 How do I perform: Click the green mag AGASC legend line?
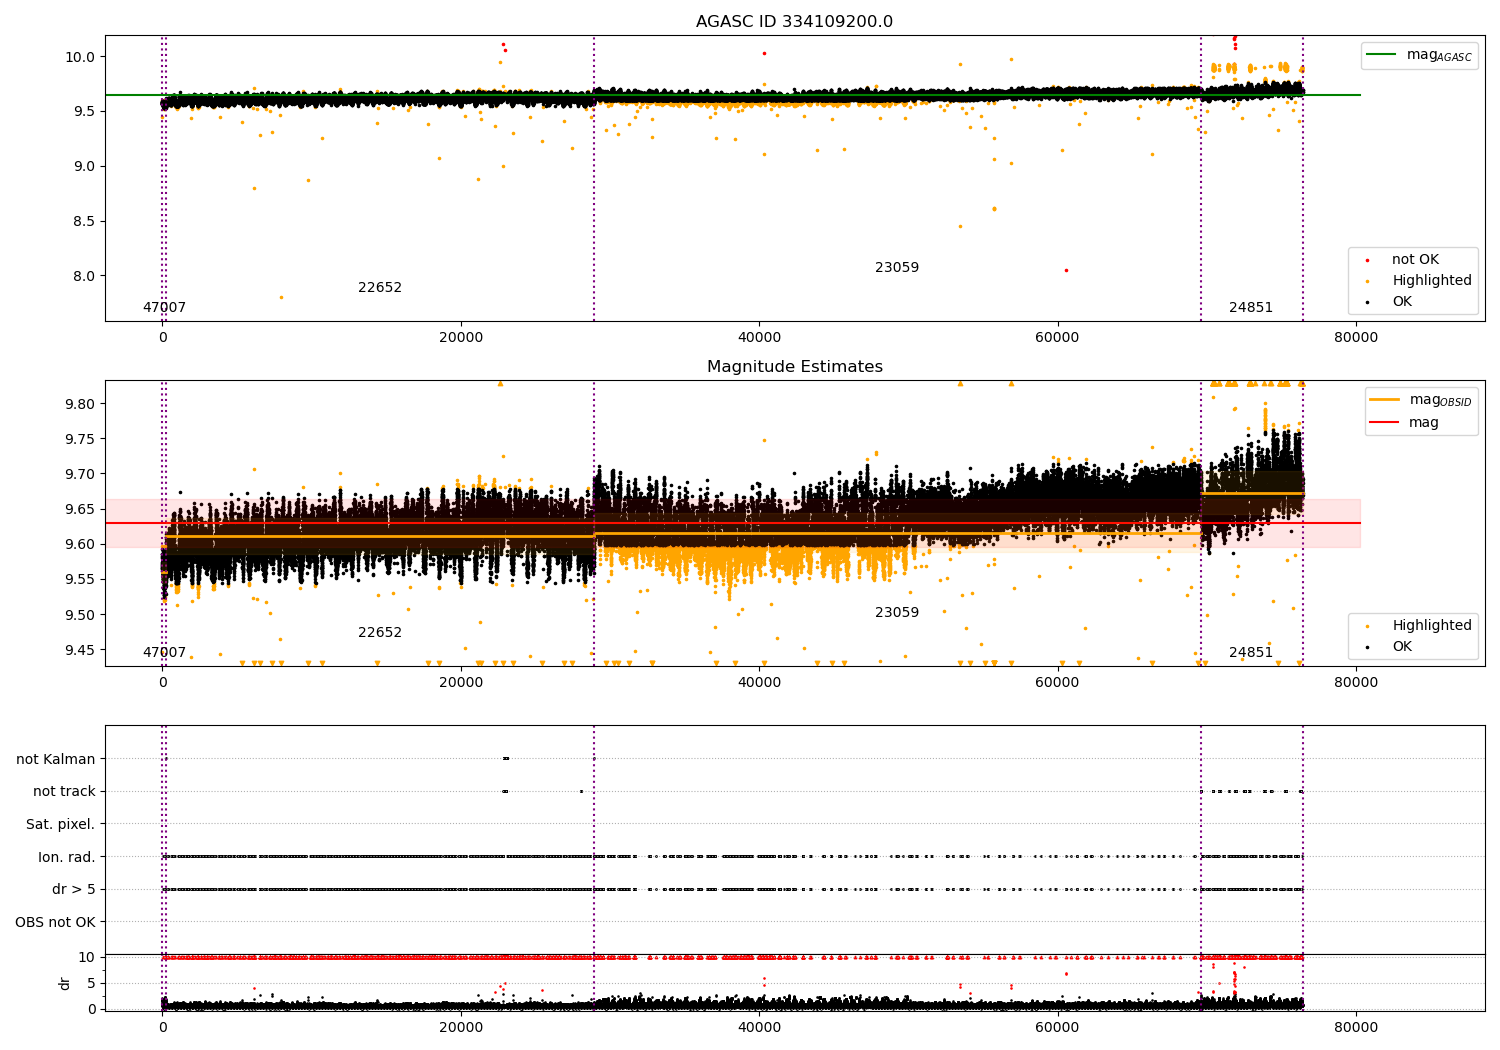pos(1381,55)
